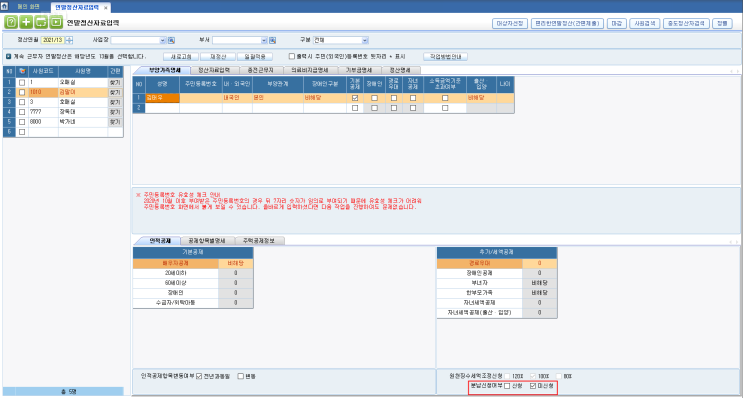Open the 부서 search lookup icon
Viewport: 743px width, 398px height.
pos(273,40)
